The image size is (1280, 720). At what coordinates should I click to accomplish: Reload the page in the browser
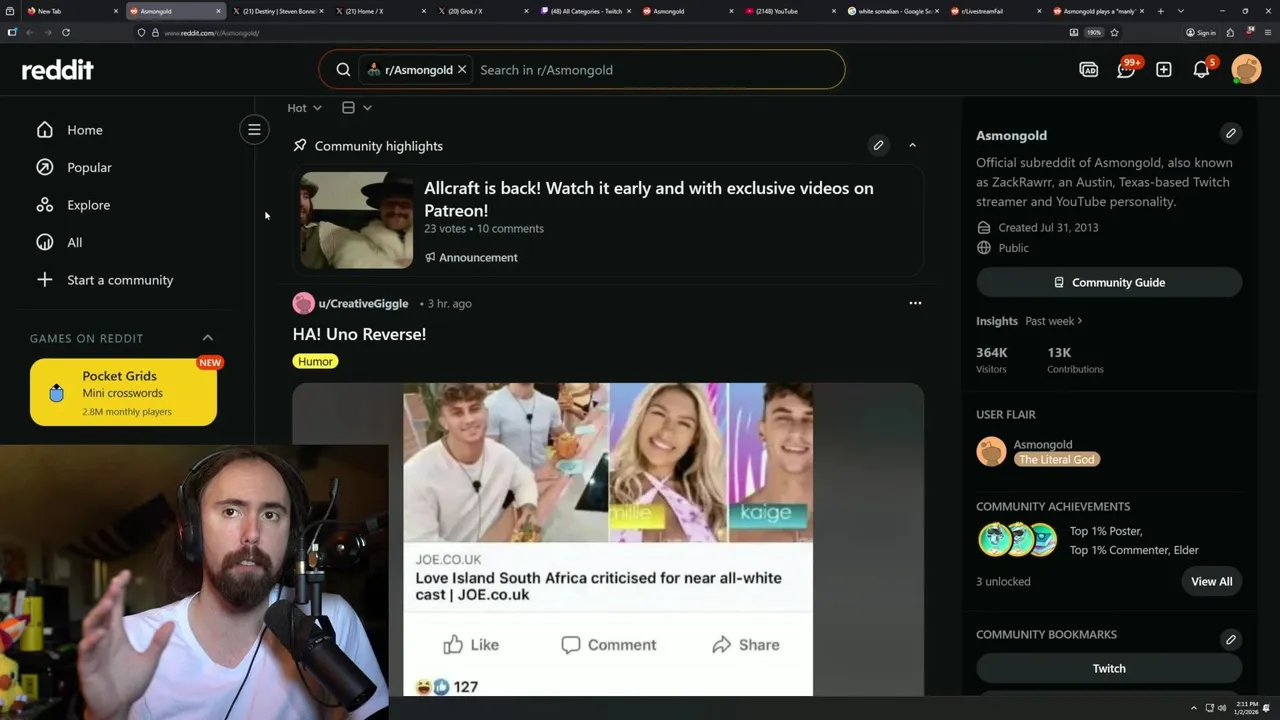[66, 32]
